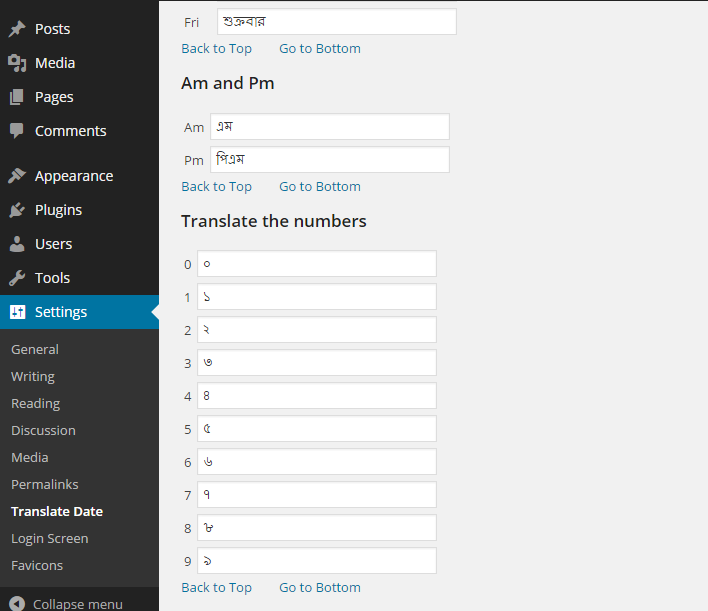This screenshot has width=708, height=611.
Task: Click the Pages icon in sidebar
Action: 17,97
